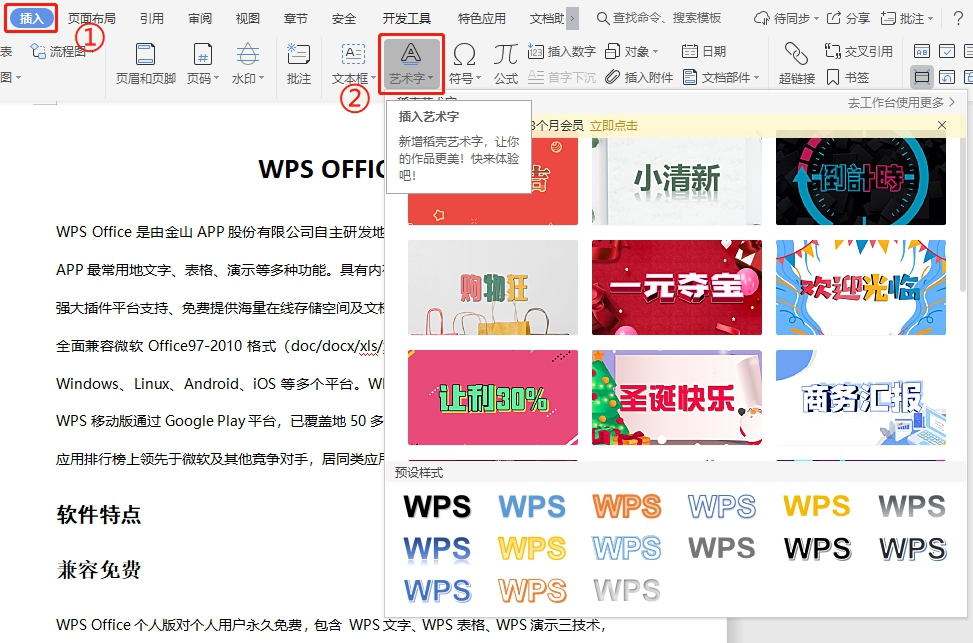
Task: Switch to the 引用 tab
Action: point(151,19)
